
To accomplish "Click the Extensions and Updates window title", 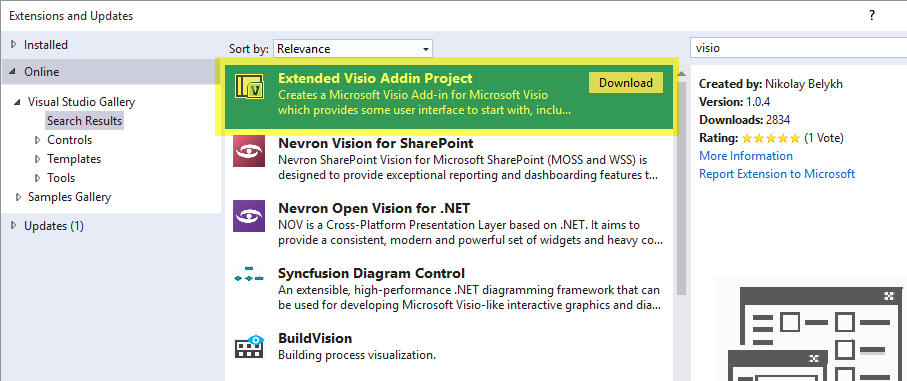I will pos(71,16).
